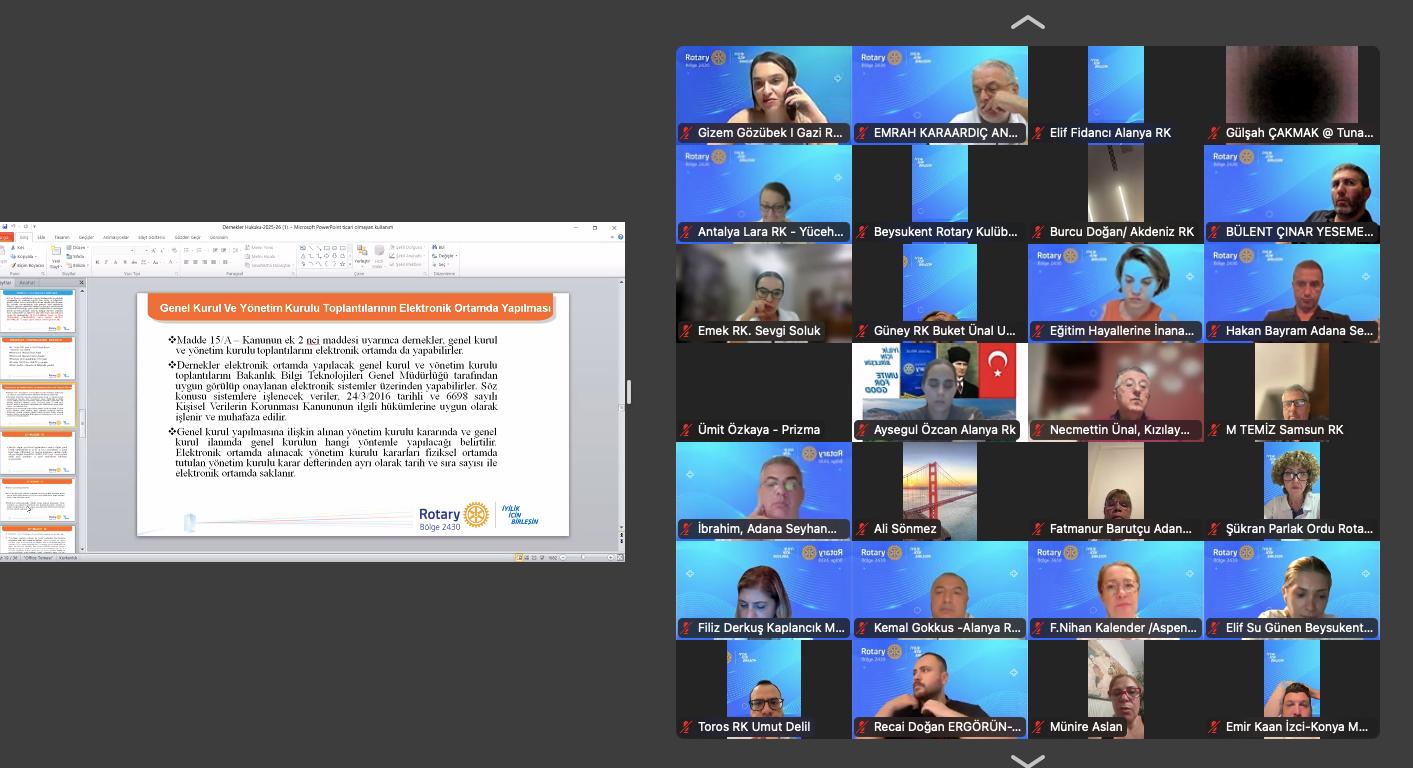
Task: Open the Animasyonlar ribbon tab
Action: (116, 237)
